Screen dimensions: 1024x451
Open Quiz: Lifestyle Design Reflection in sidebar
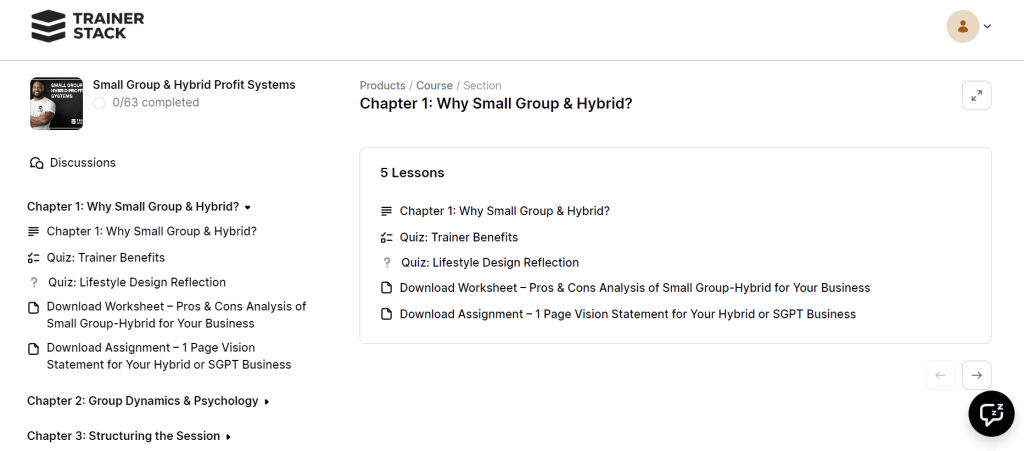point(137,282)
